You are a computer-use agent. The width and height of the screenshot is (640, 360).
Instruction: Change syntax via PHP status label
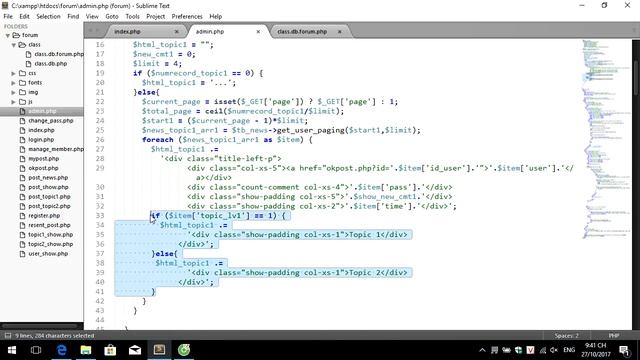point(614,336)
